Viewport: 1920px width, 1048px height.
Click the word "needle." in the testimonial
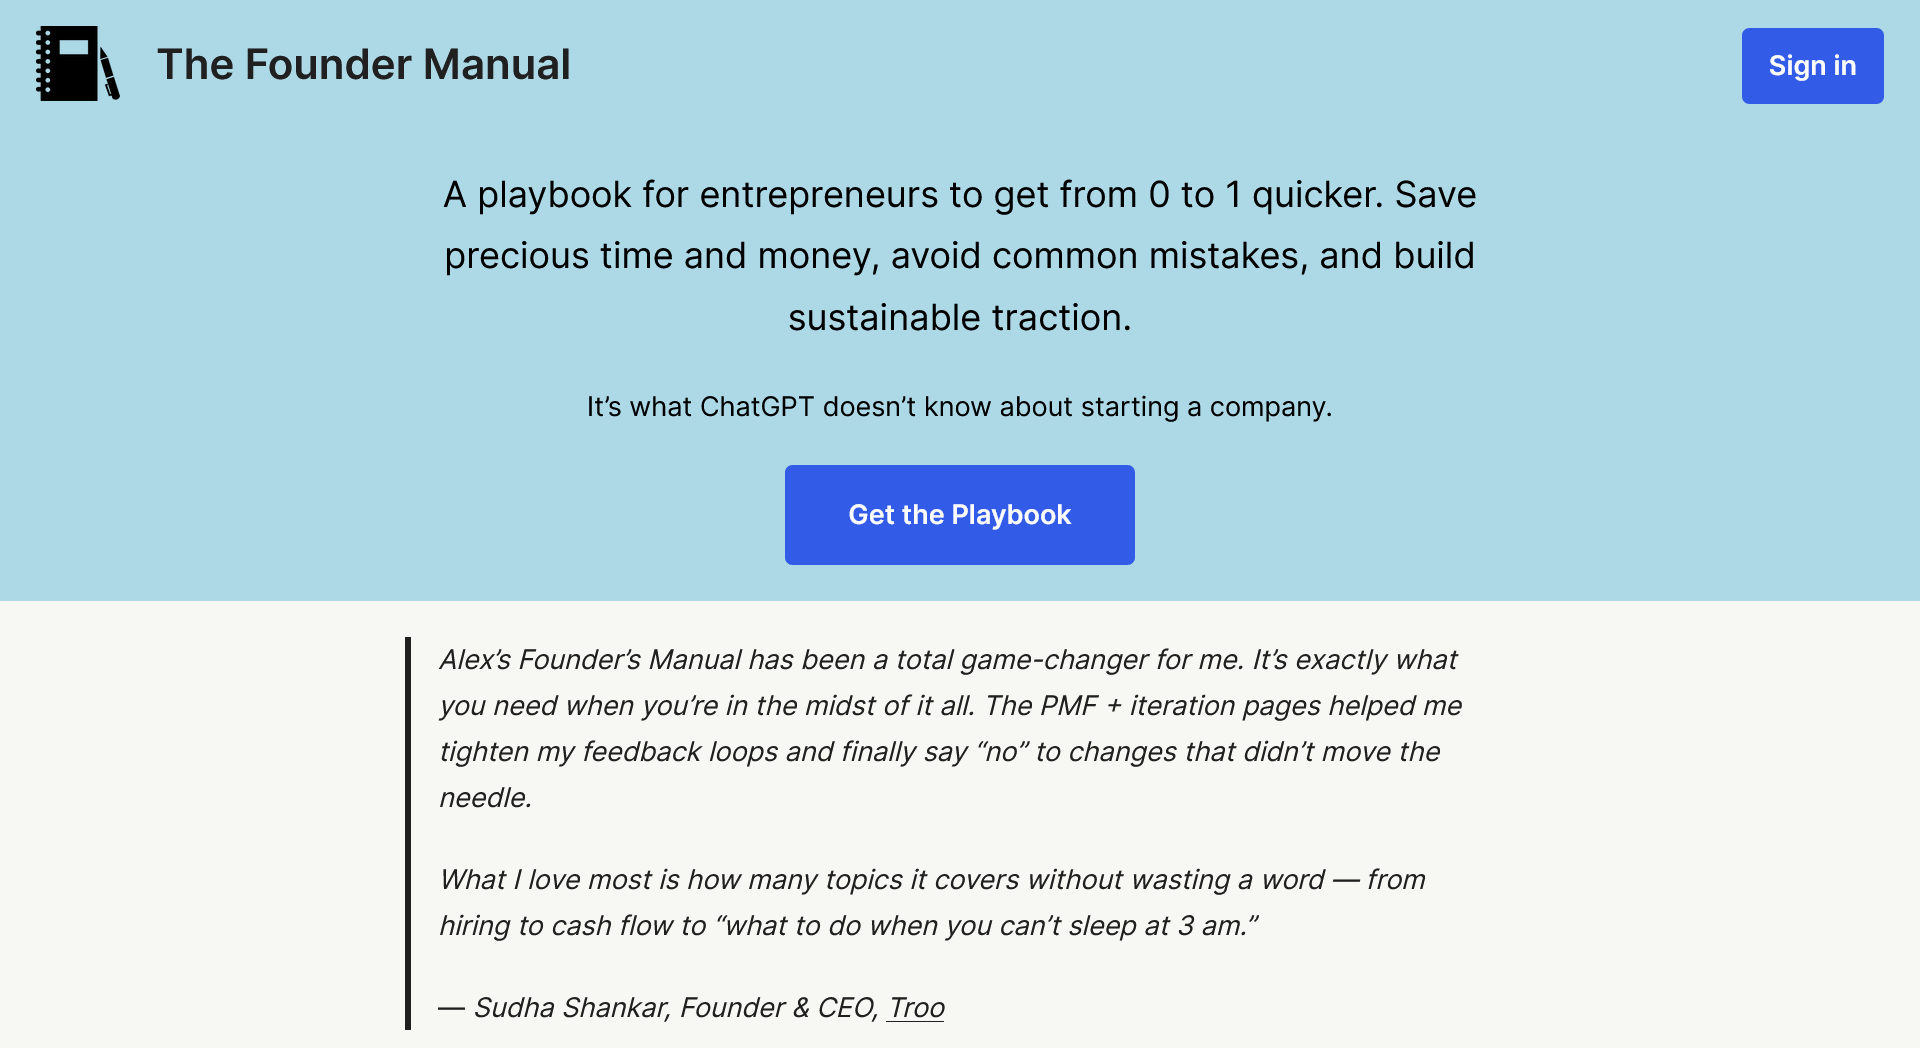(x=485, y=798)
